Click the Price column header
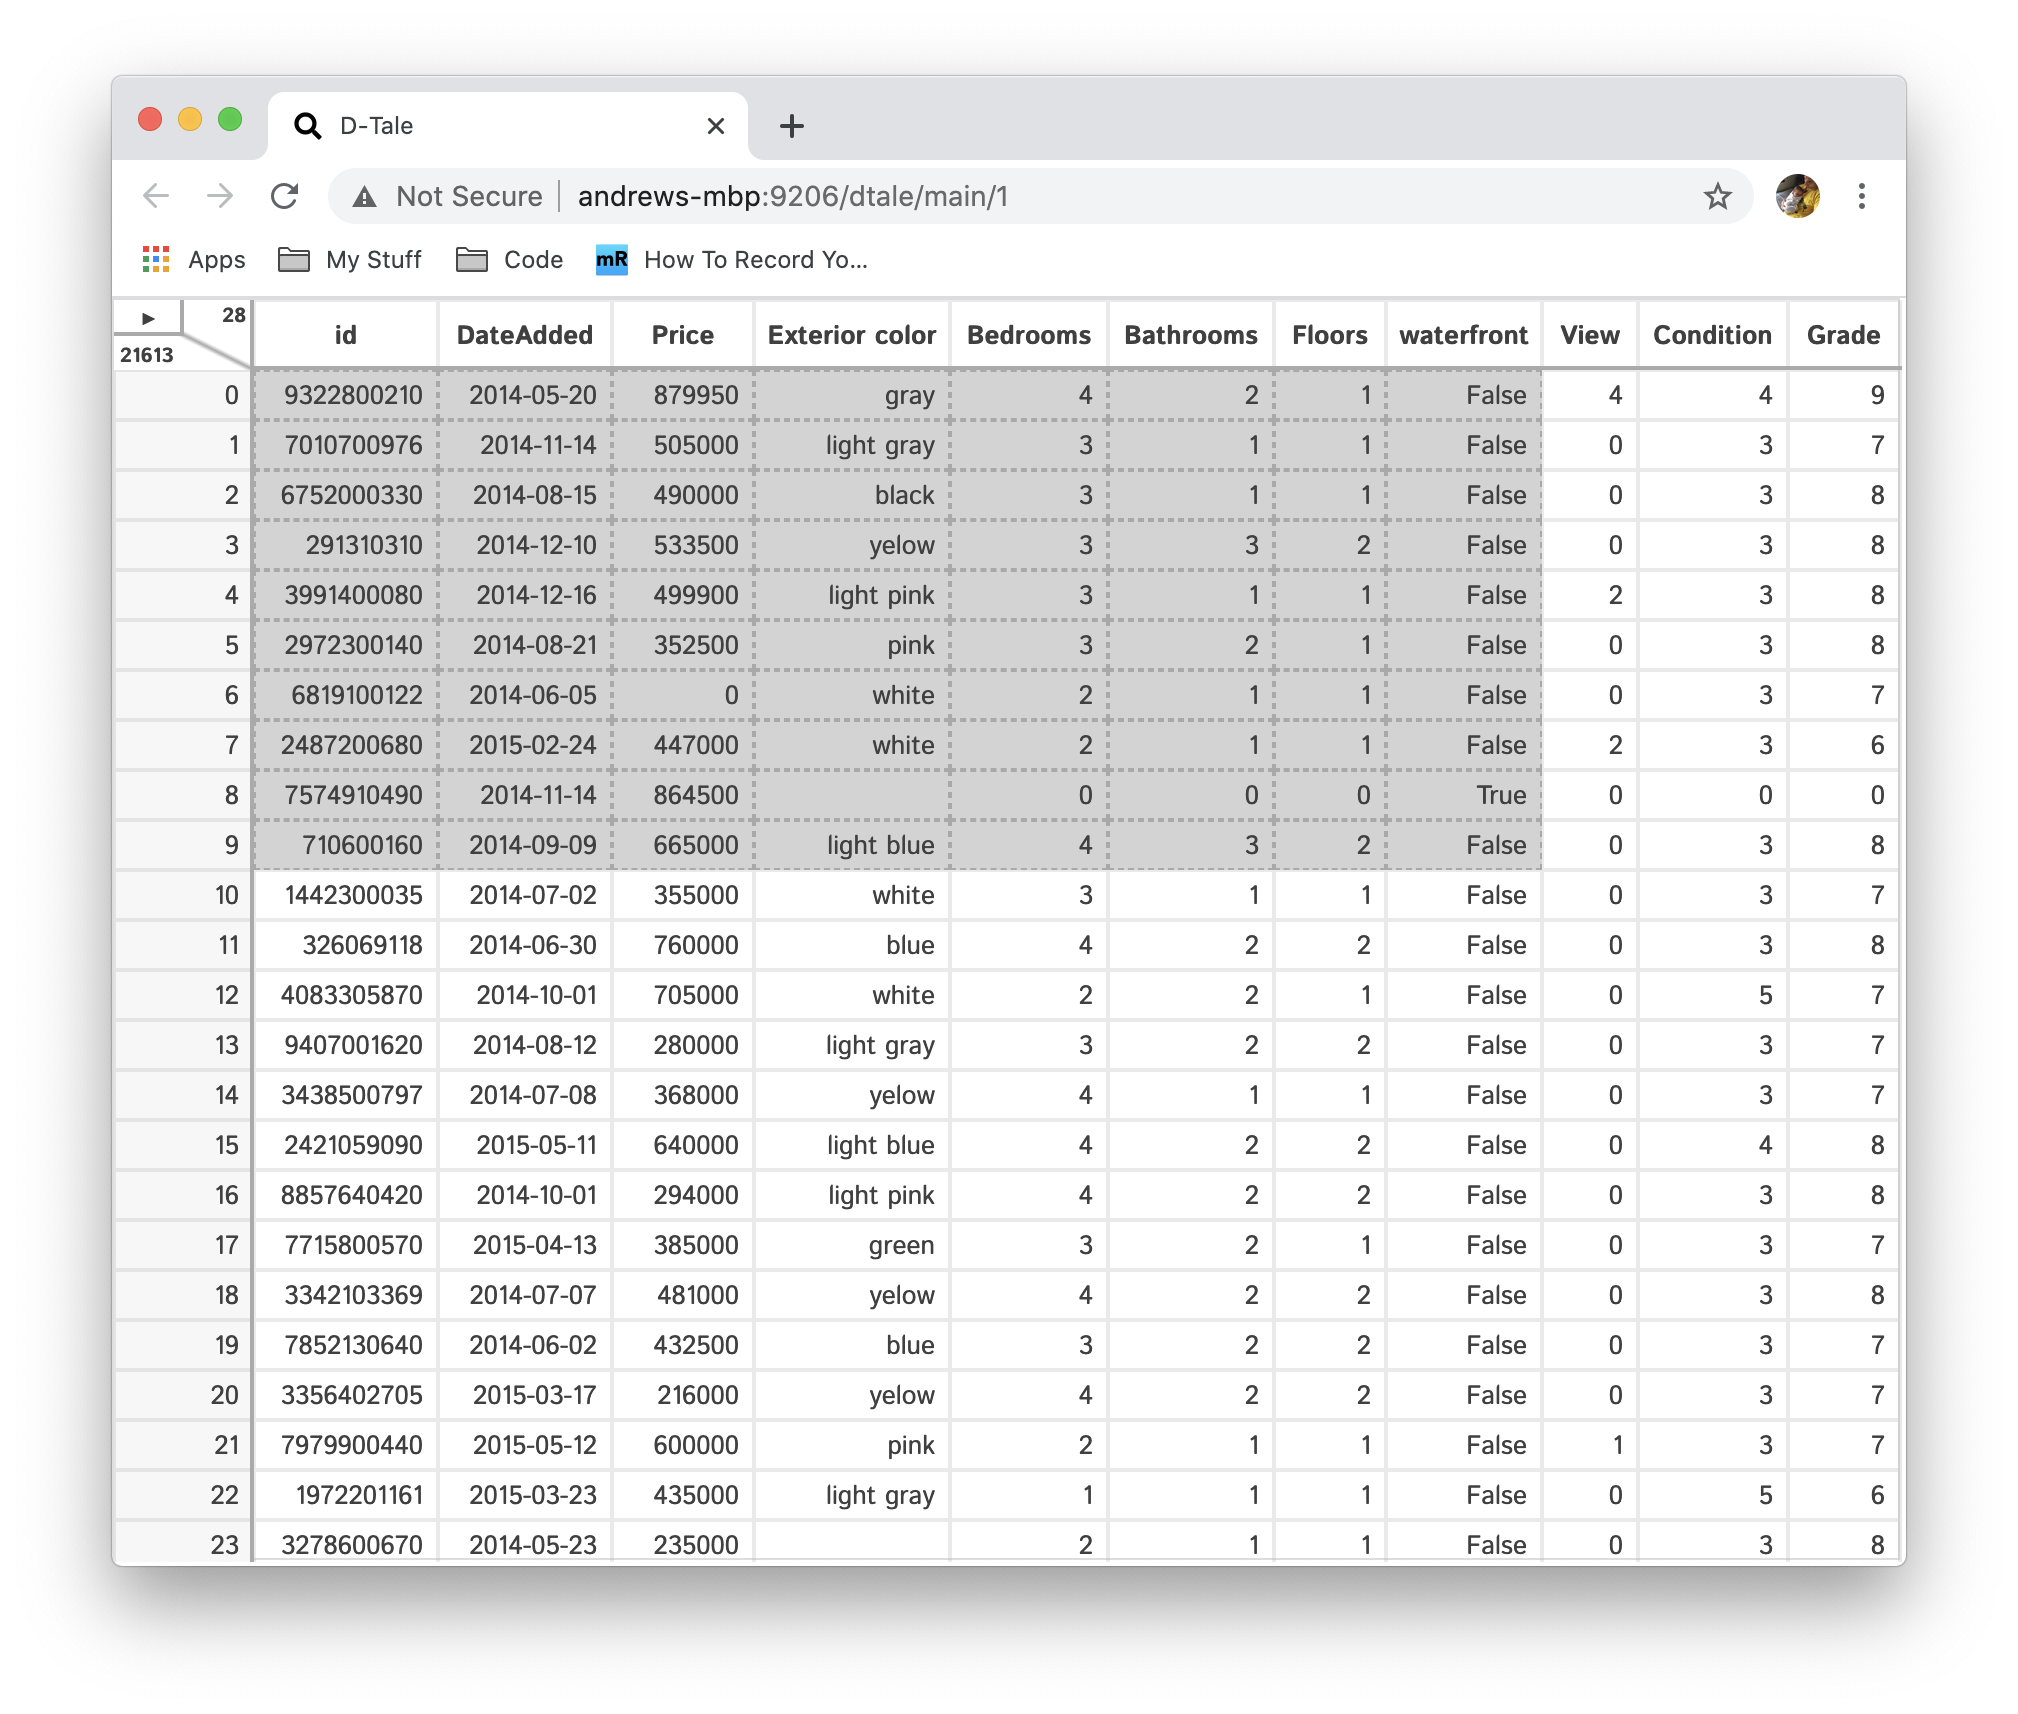2018x1714 pixels. click(682, 335)
